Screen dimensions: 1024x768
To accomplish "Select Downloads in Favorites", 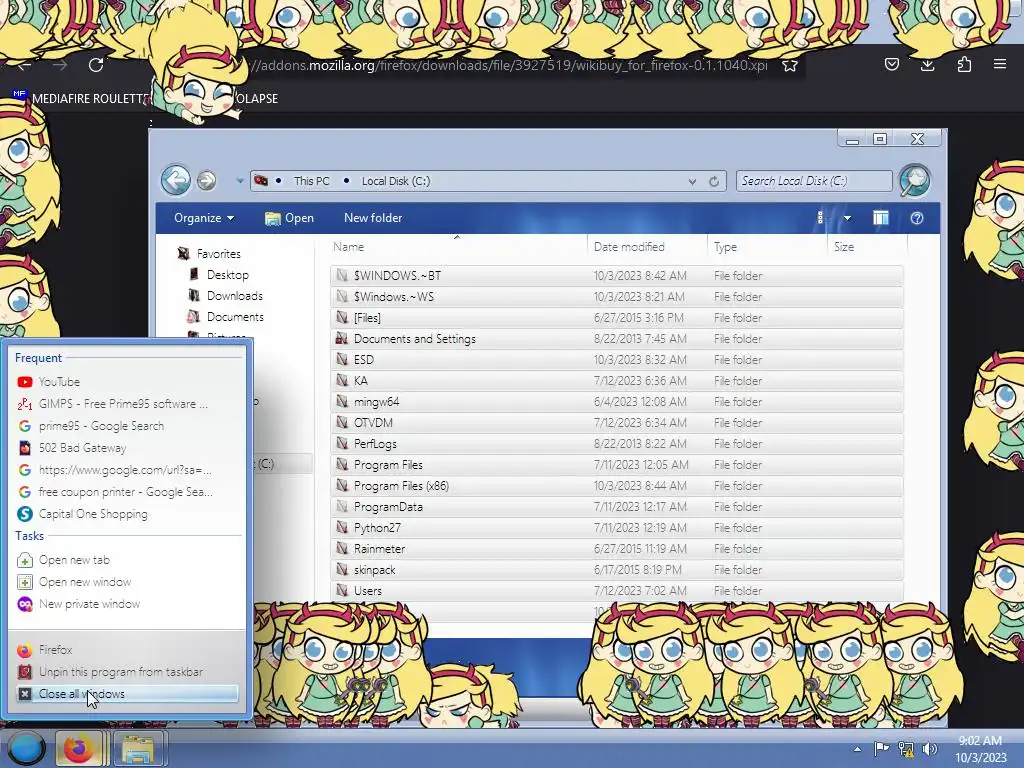I will coord(234,296).
